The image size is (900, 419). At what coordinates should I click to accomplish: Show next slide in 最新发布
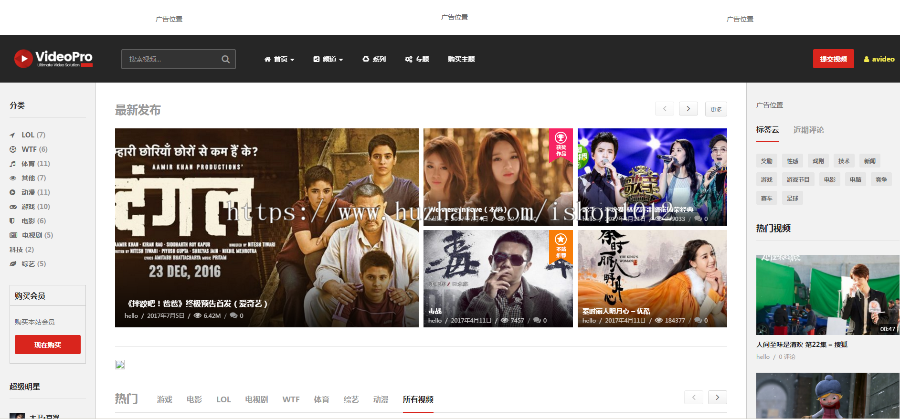pos(688,108)
